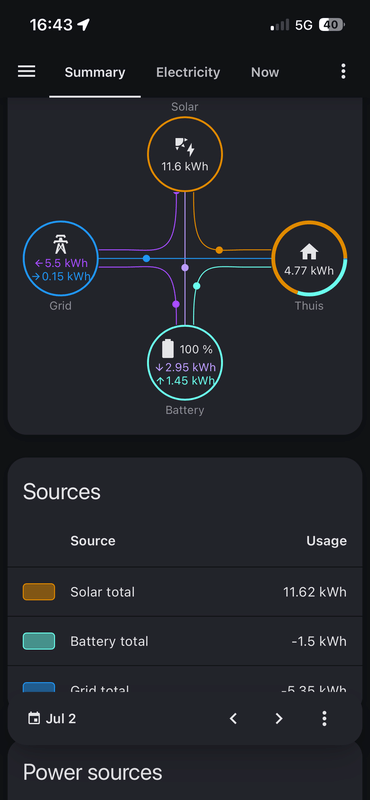This screenshot has height=800, width=370.
Task: Switch to the Summary tab
Action: 95,72
